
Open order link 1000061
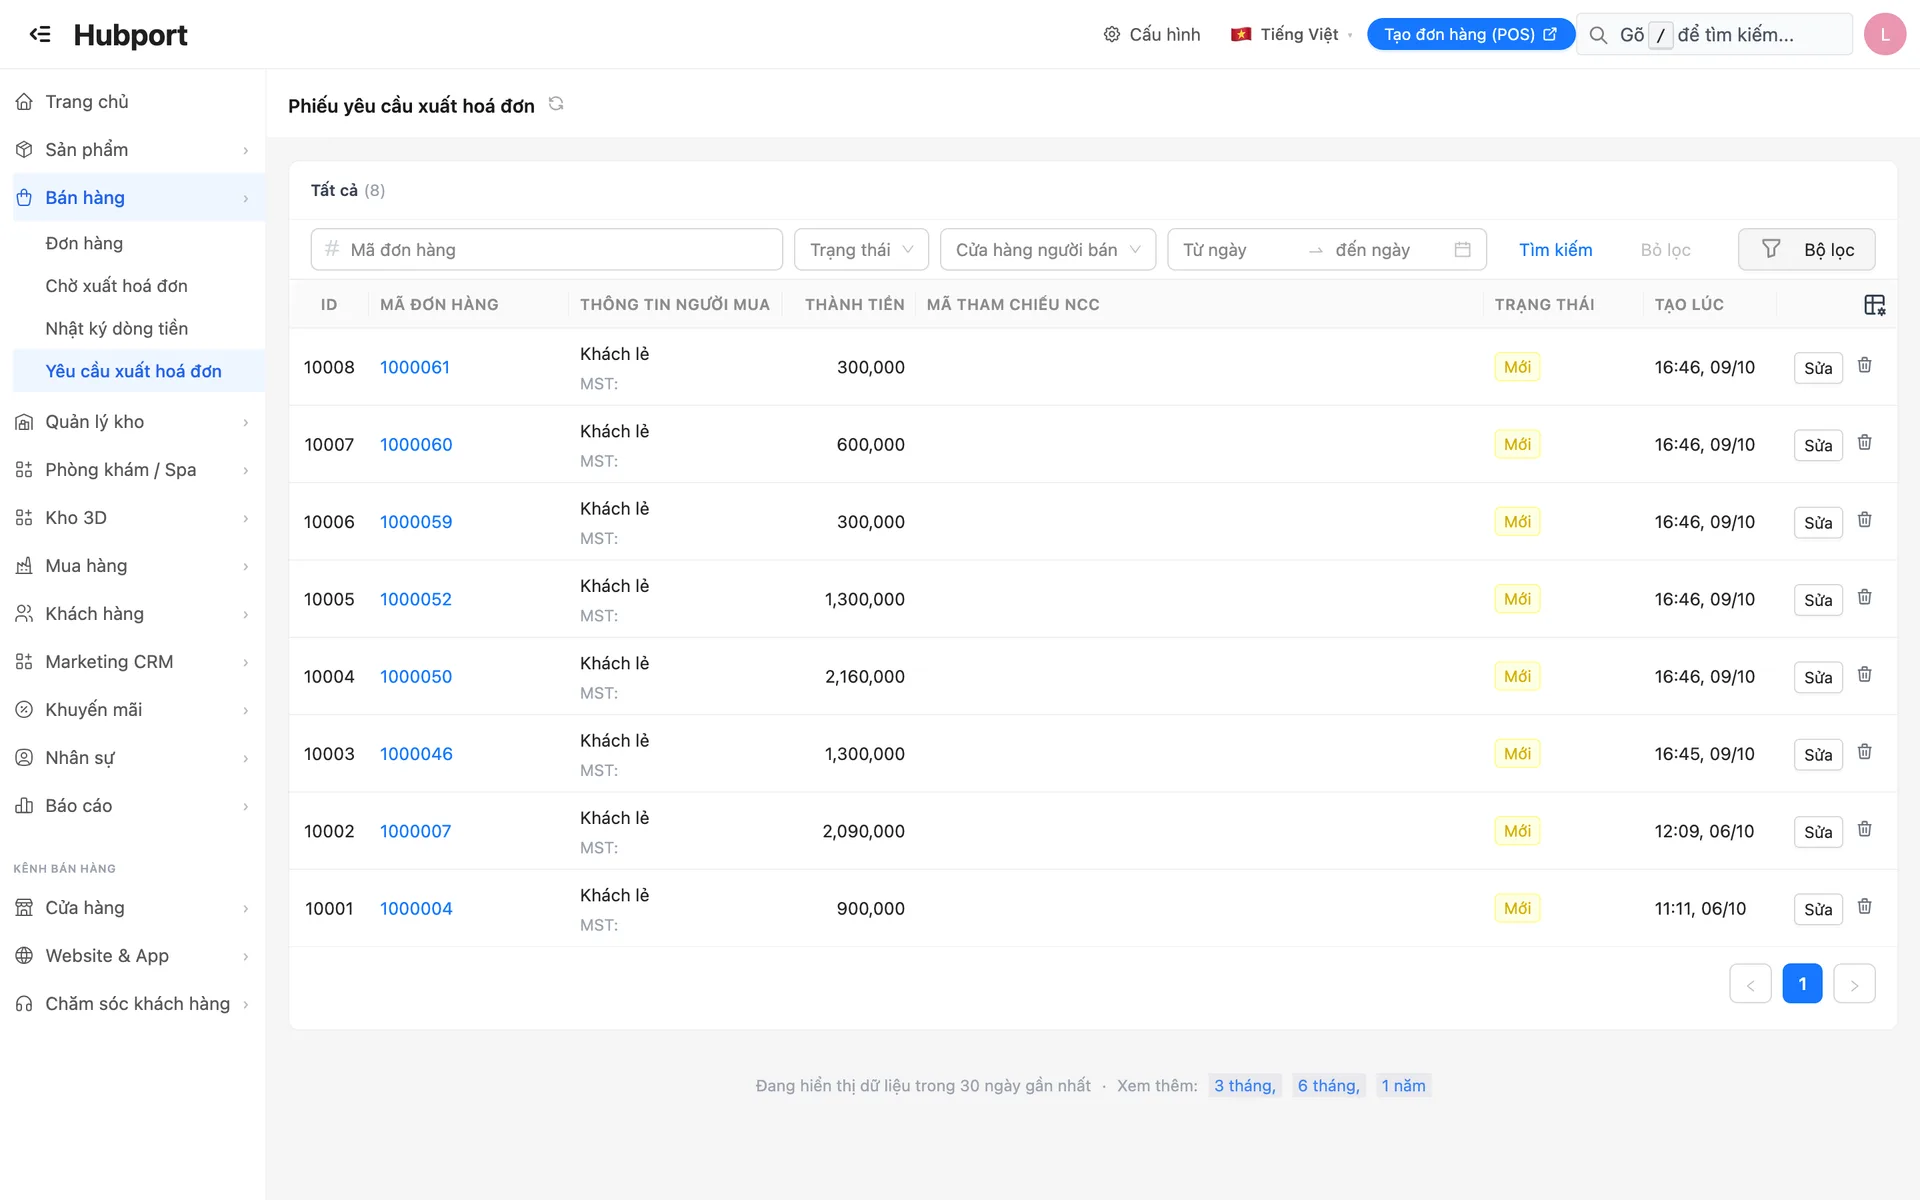point(415,367)
